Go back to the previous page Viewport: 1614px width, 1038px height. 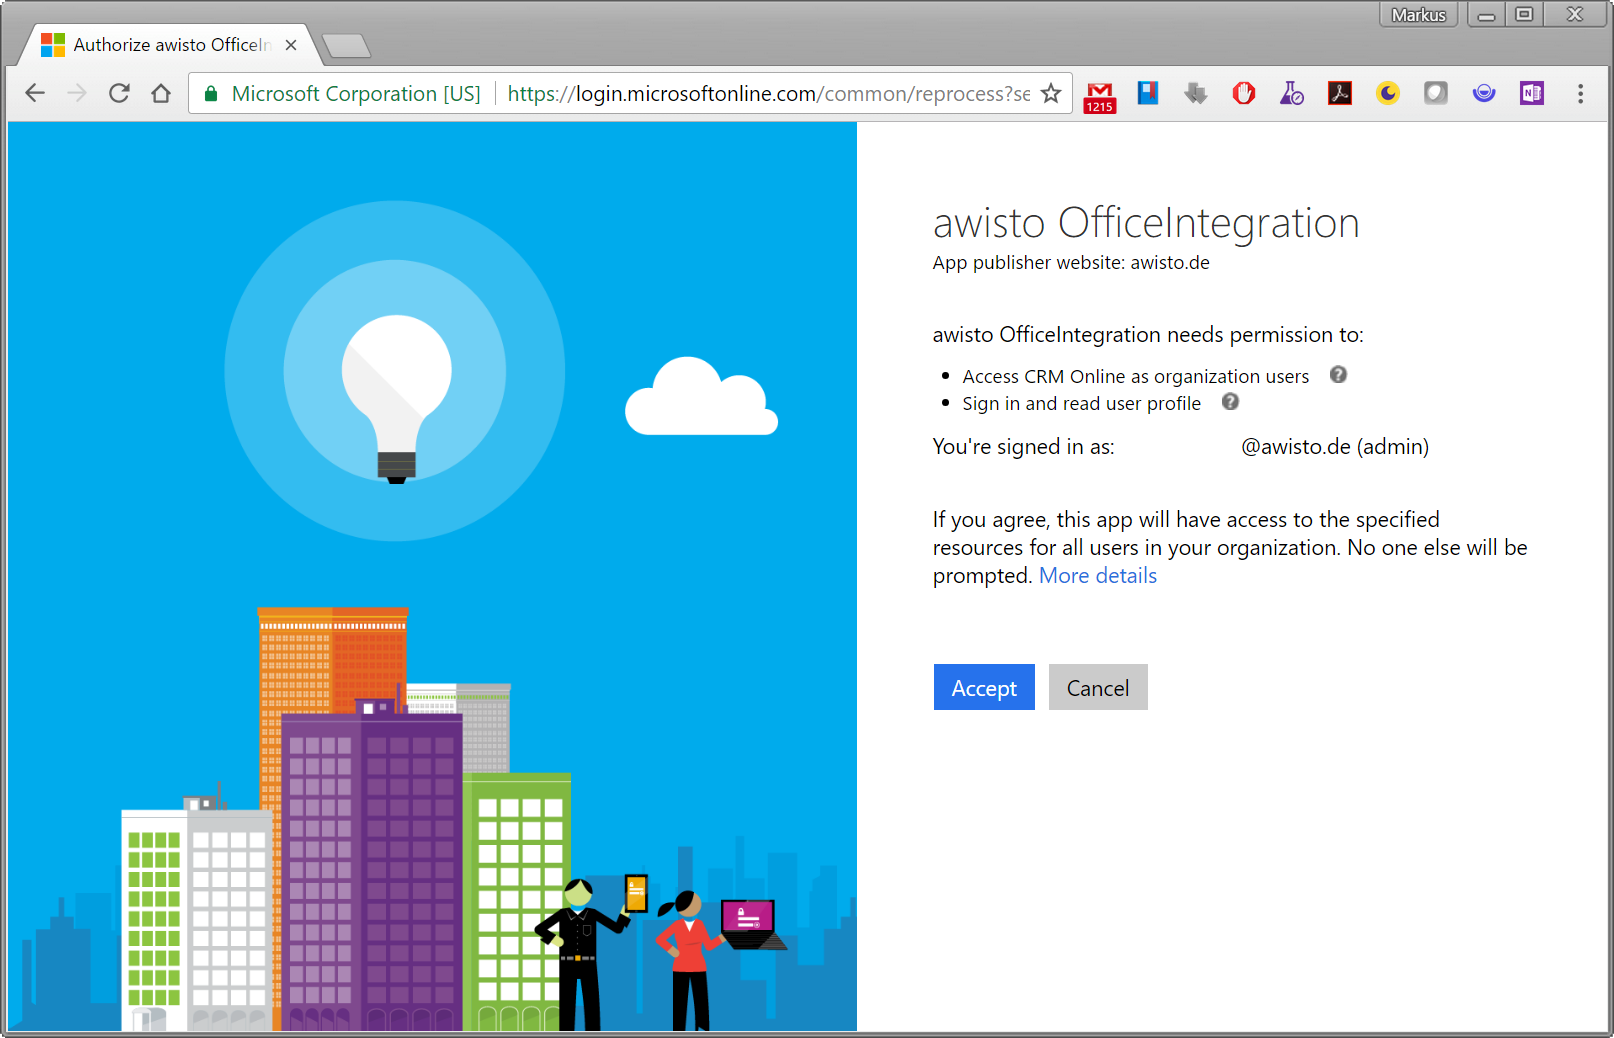35,93
